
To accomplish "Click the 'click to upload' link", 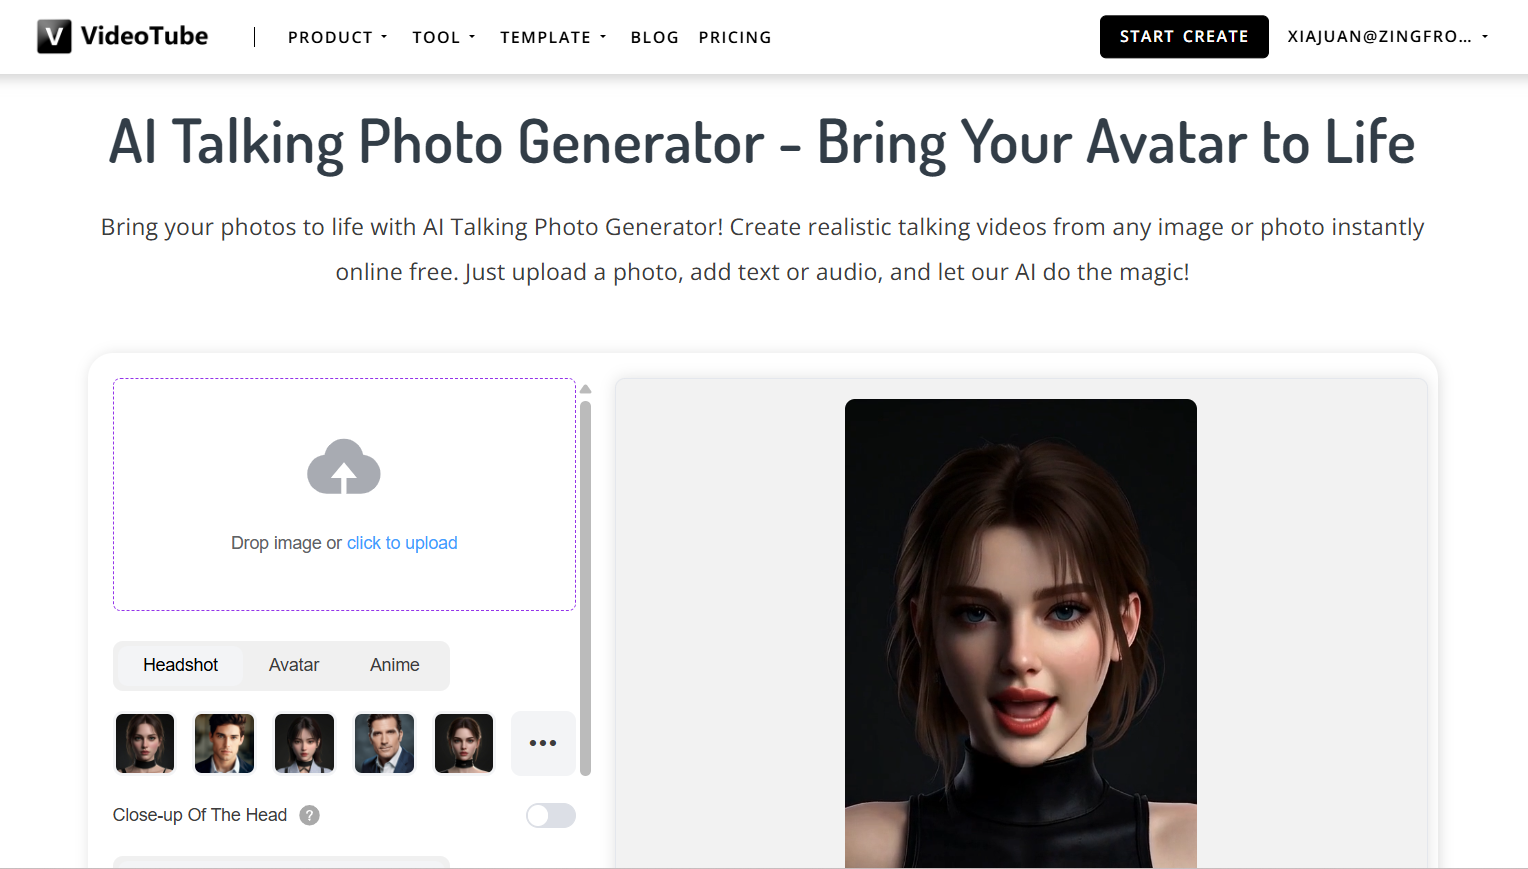I will point(402,543).
